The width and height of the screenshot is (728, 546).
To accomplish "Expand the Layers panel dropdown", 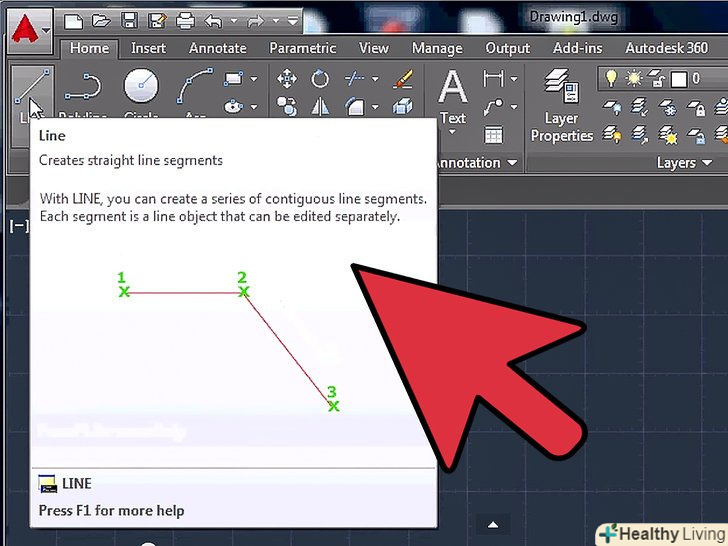I will click(x=706, y=163).
